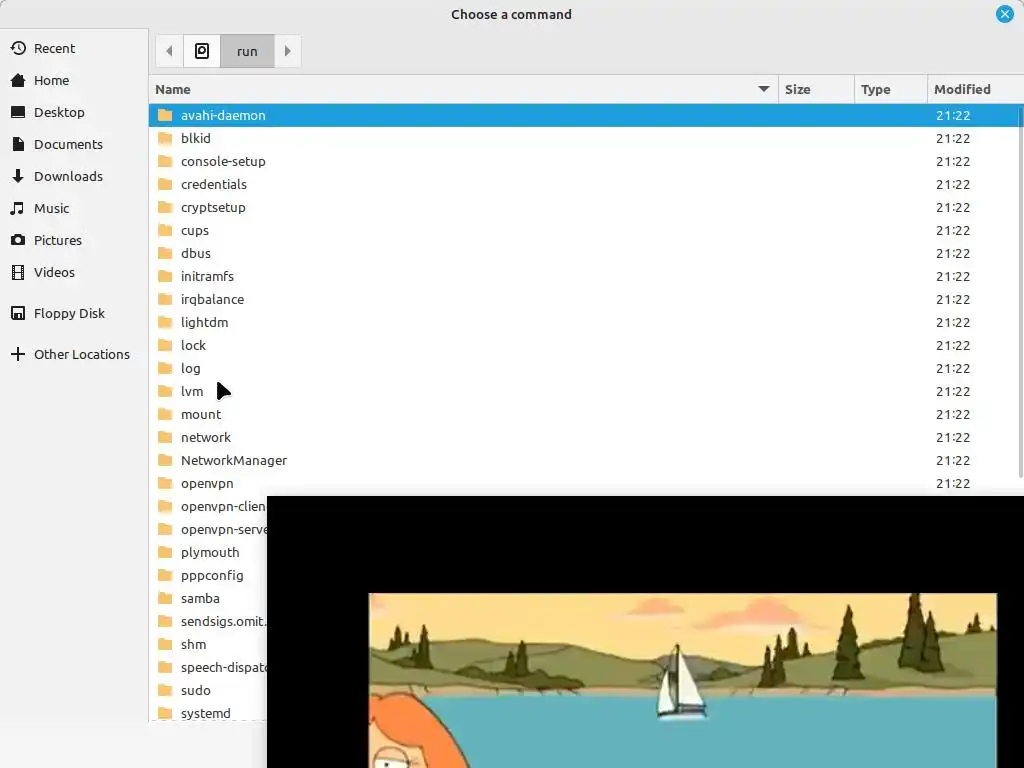Open the Videos sidebar location
The height and width of the screenshot is (768, 1024).
point(74,272)
